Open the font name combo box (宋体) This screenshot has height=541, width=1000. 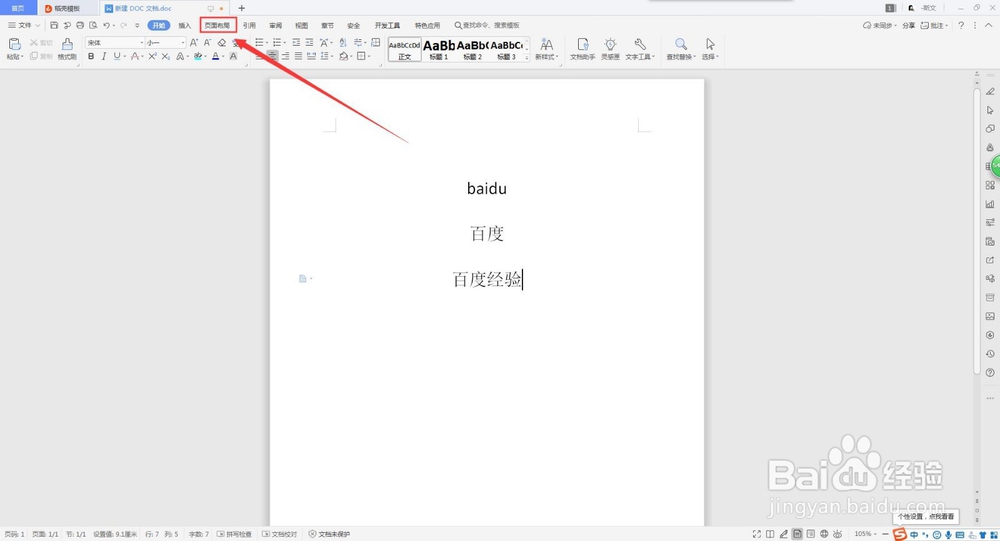coord(115,43)
